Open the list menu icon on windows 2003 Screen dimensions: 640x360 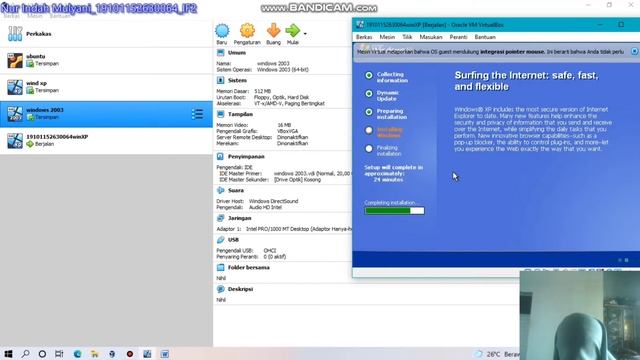pos(198,114)
